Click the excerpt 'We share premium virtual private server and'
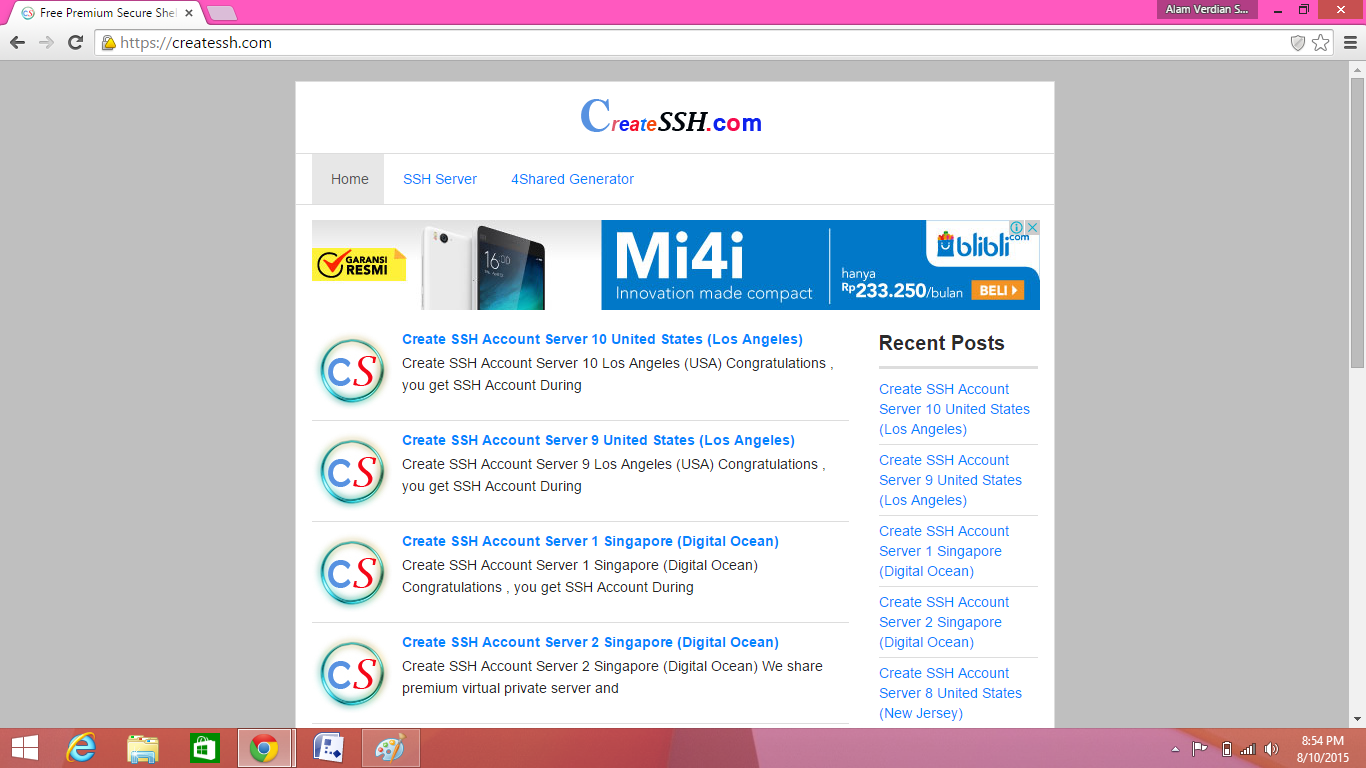Screen dimensions: 1366x768 [612, 677]
